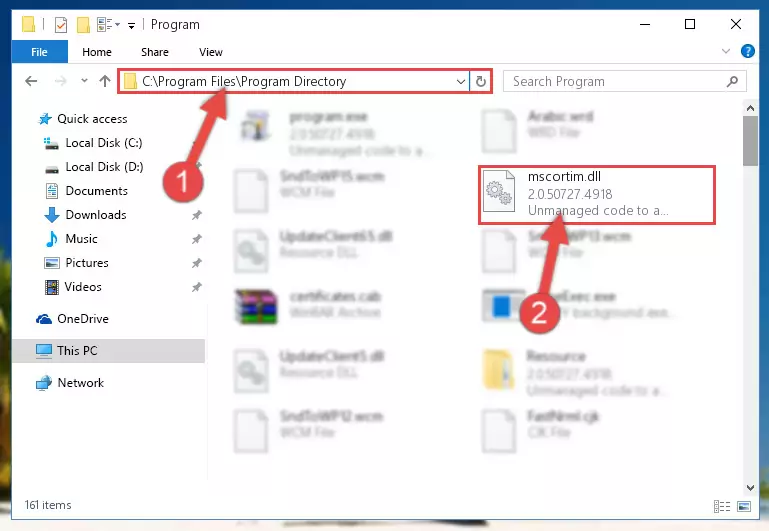
Task: Open Music folder in sidebar
Action: [81, 239]
